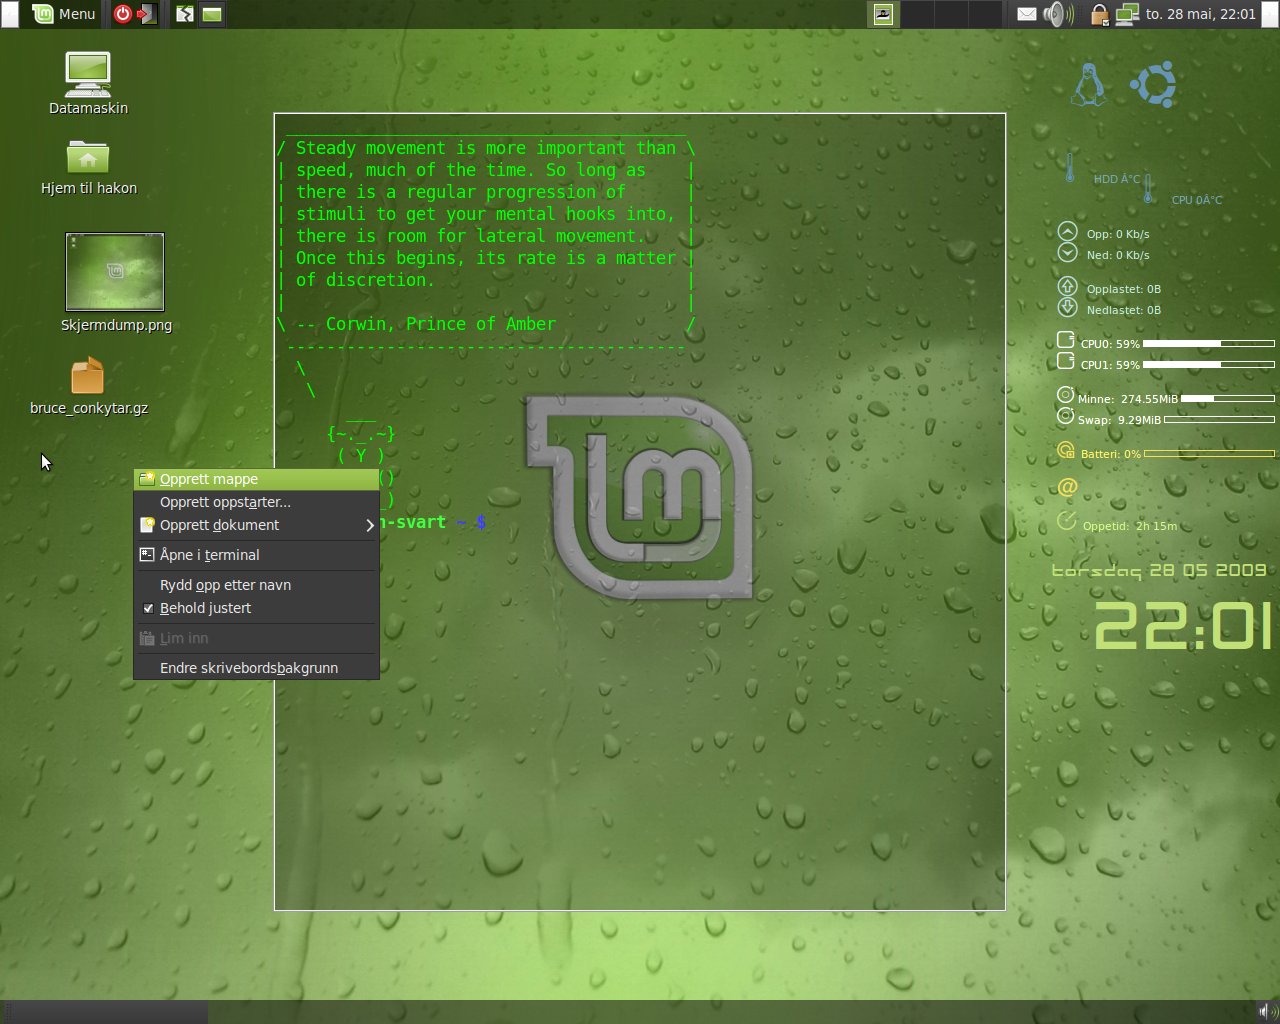Click the CPU1 usage bar
This screenshot has height=1024, width=1280.
click(1209, 364)
